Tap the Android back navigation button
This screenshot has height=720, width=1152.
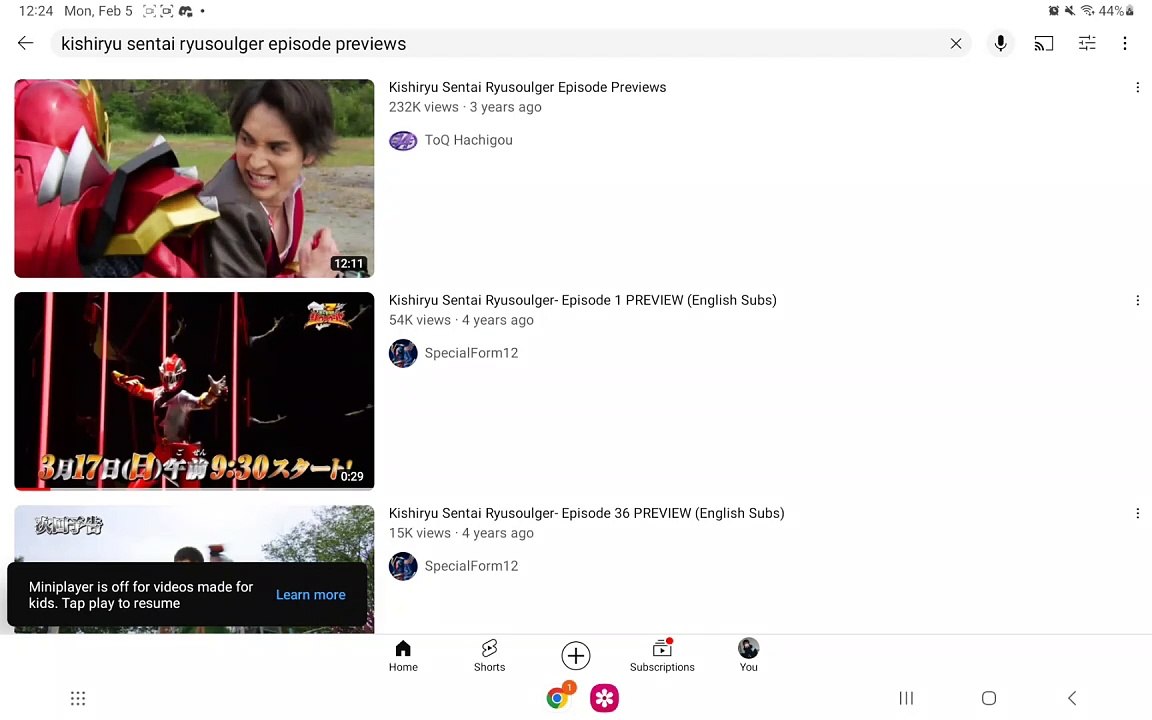[x=1072, y=698]
